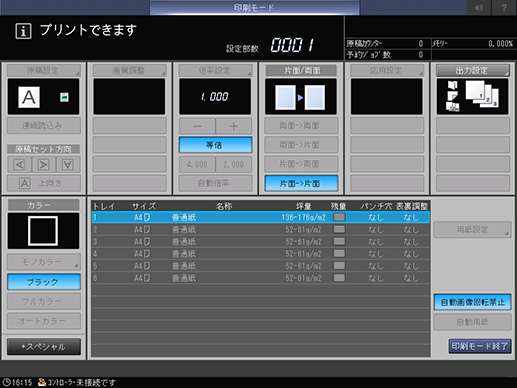Click the speaker sound icon
Screen dimensions: 517x388
tap(478, 7)
